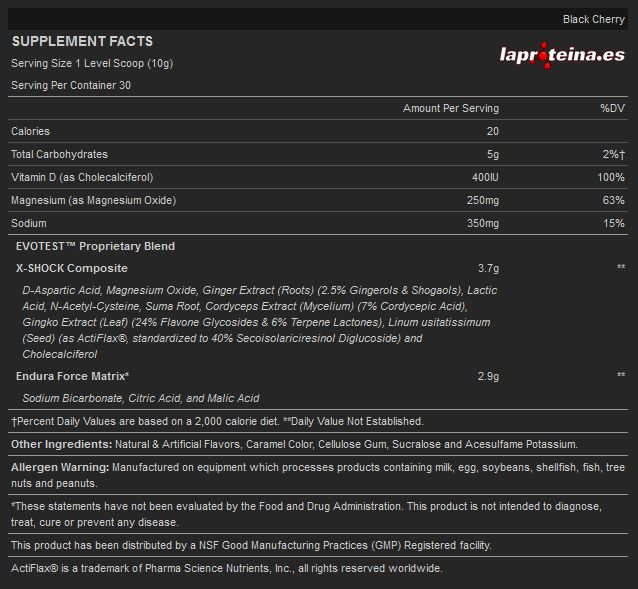Image resolution: width=638 pixels, height=589 pixels.
Task: Click the X-SHOCK italic ingredient list paragraph
Action: 260,322
